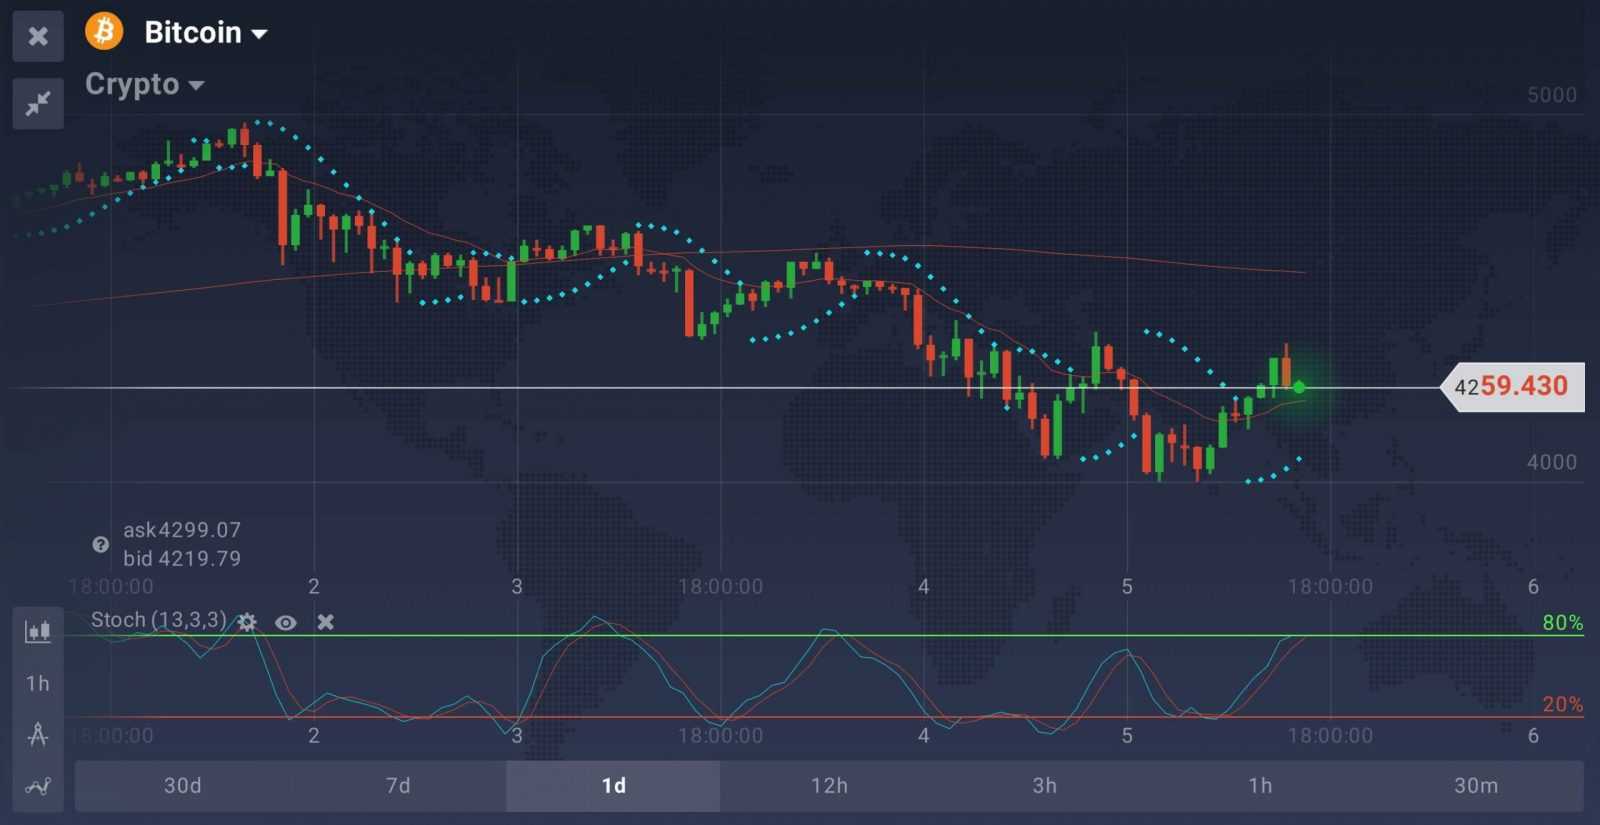This screenshot has width=1600, height=825.
Task: Open the 1h candle interval selector
Action: 38,683
